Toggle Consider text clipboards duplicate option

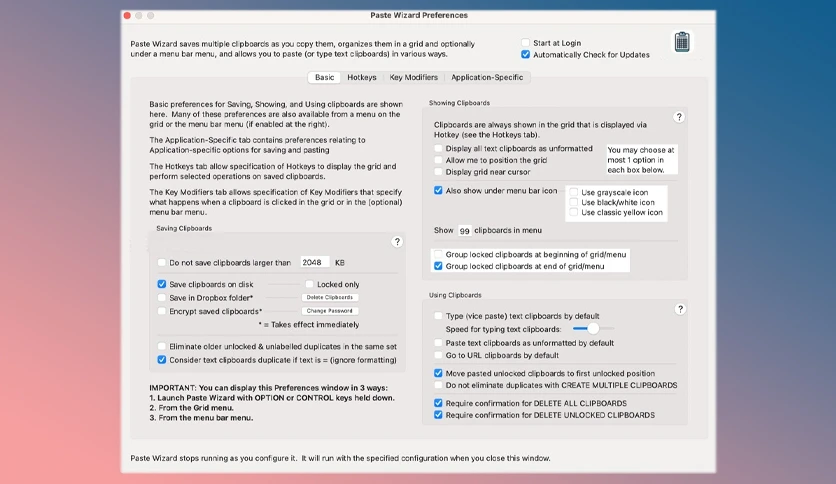click(x=162, y=360)
